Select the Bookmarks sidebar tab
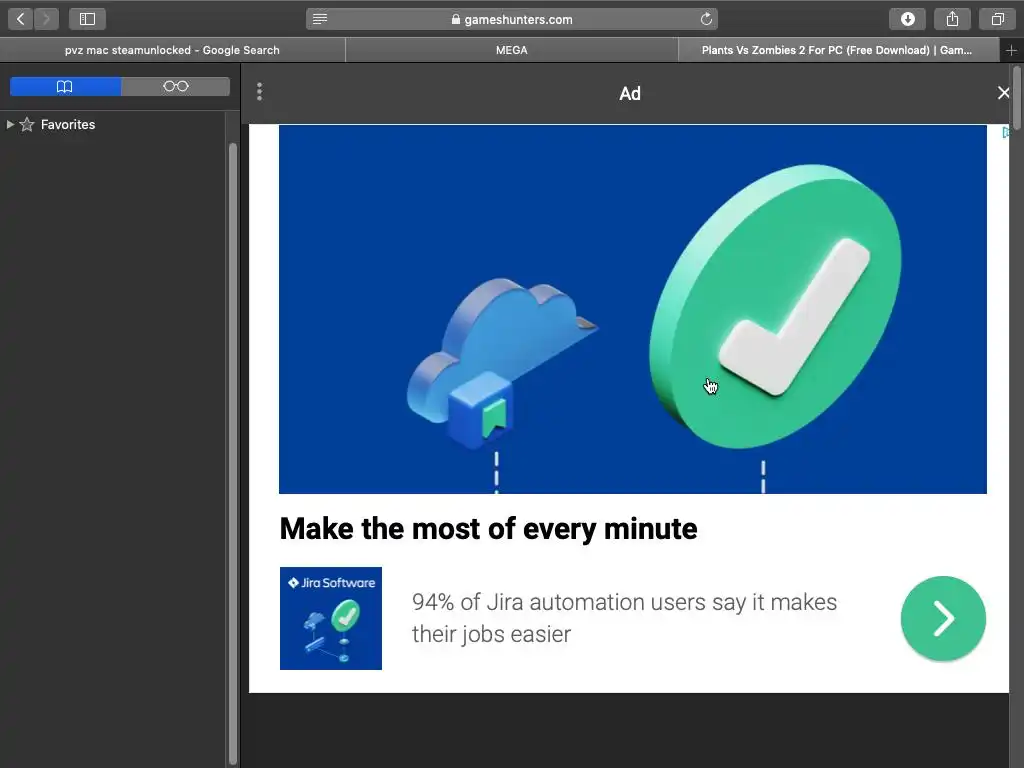The image size is (1024, 768). (65, 86)
